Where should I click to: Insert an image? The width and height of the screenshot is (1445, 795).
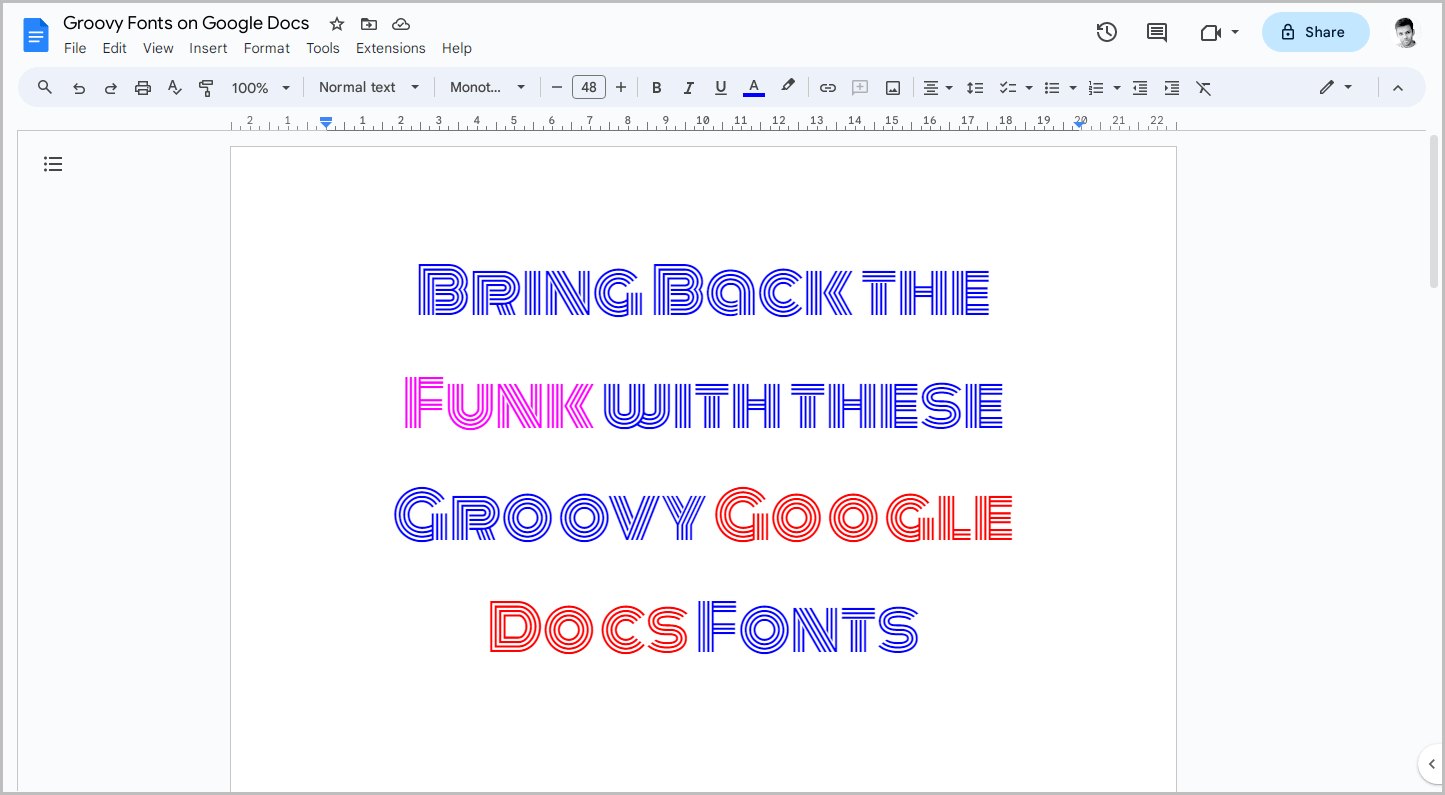coord(891,87)
